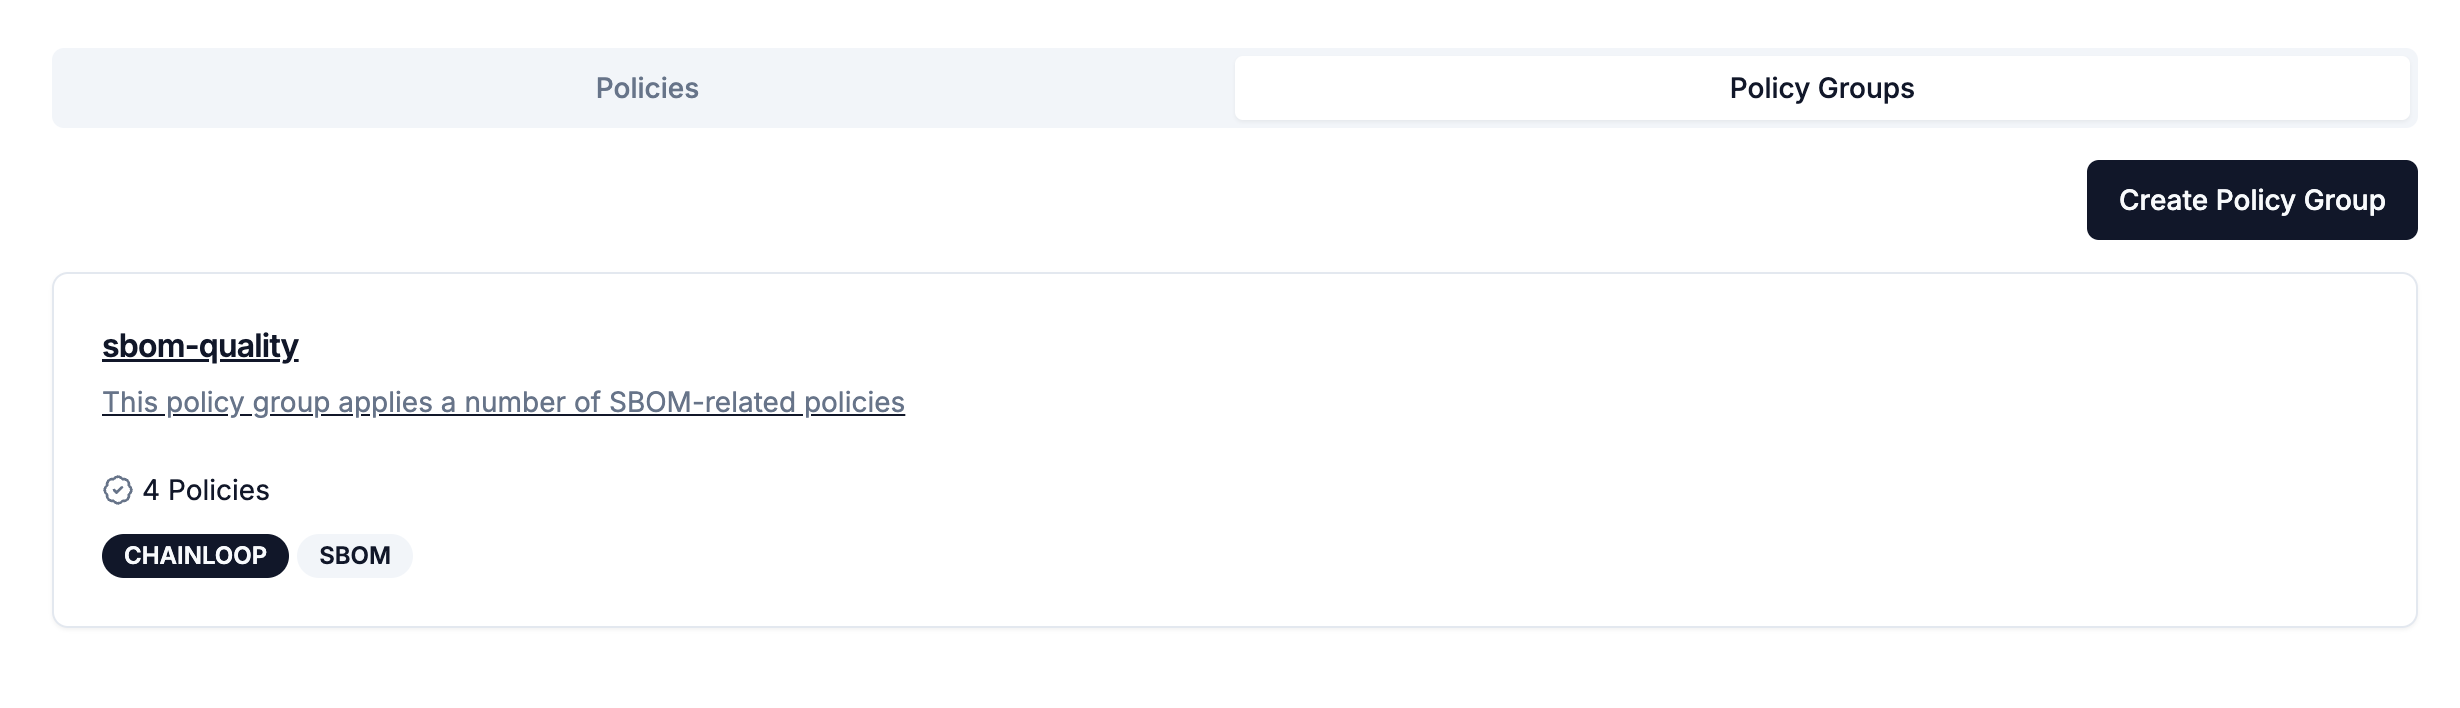
Task: Click the verified badge icon beside 4 Policies
Action: 118,490
